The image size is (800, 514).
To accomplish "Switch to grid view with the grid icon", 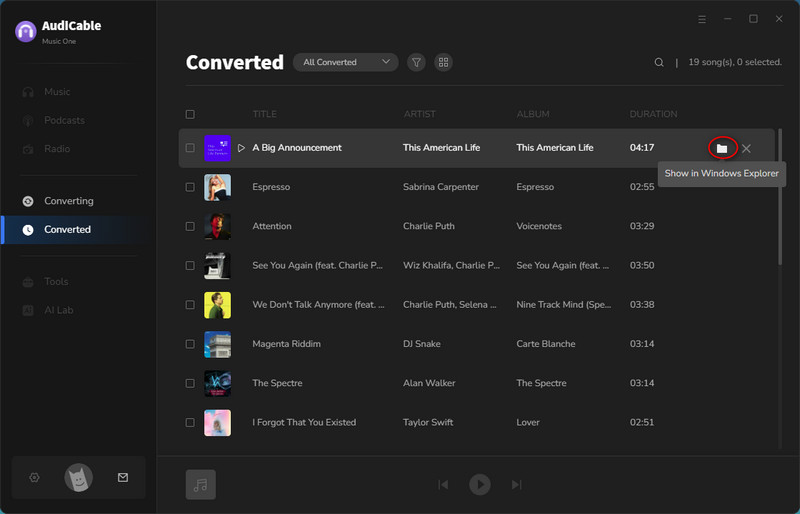I will (x=443, y=62).
